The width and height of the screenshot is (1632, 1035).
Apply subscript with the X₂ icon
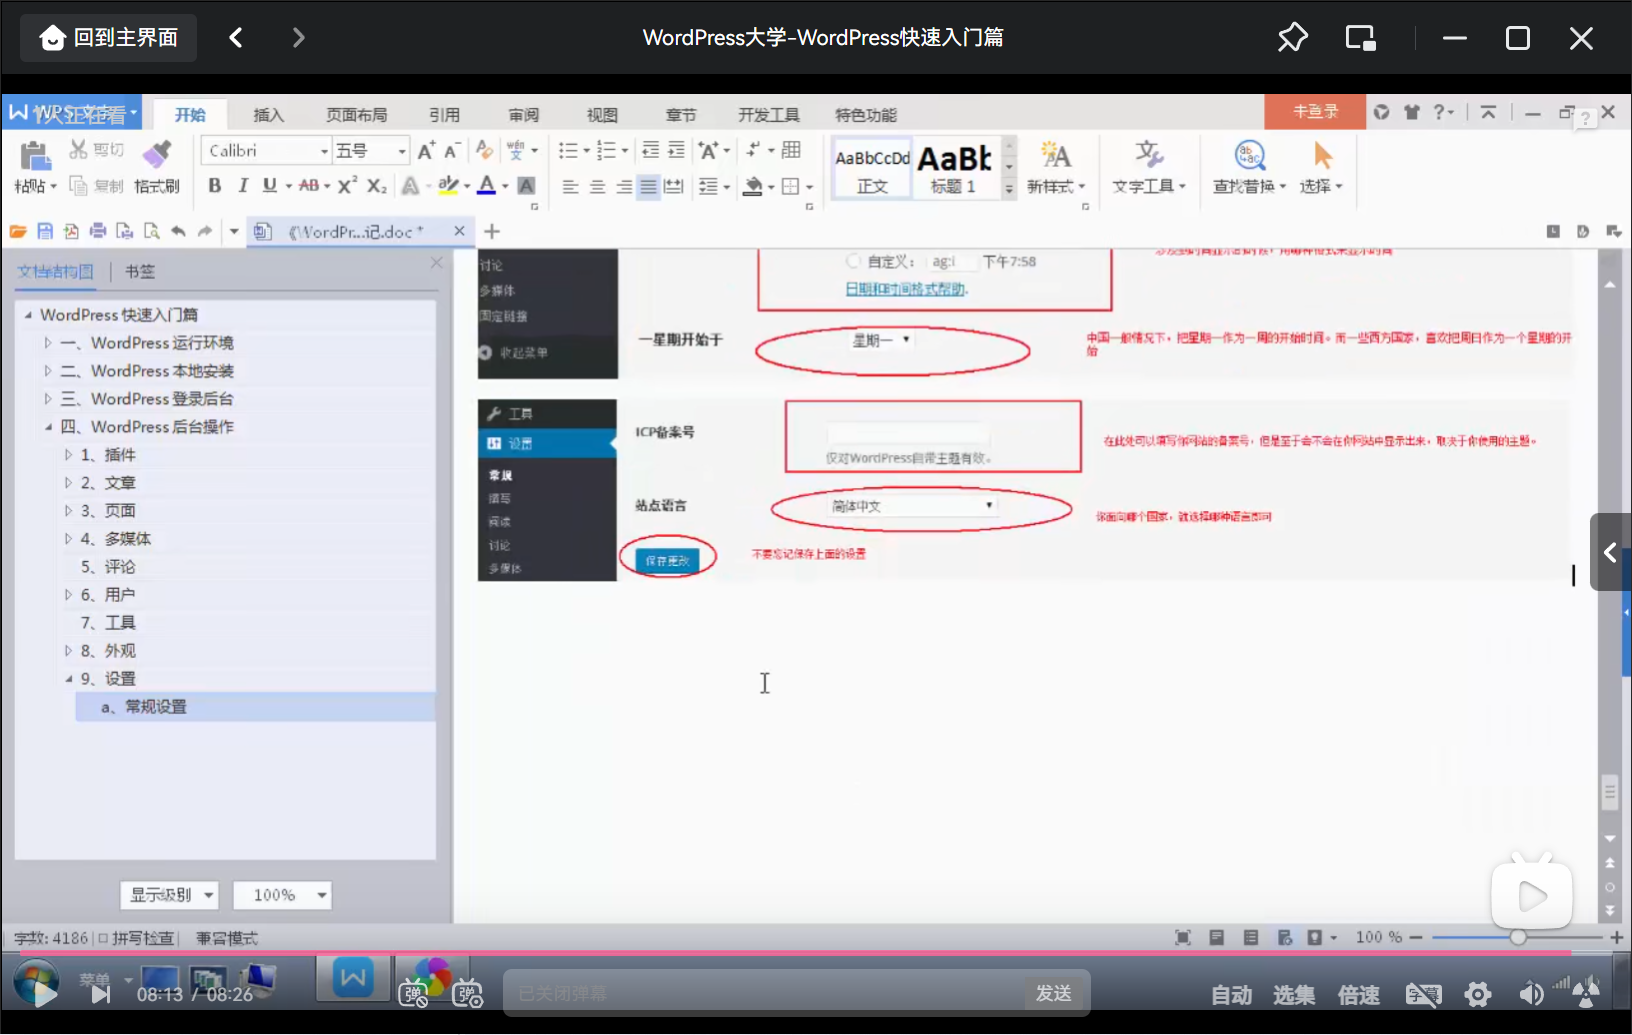coord(376,185)
